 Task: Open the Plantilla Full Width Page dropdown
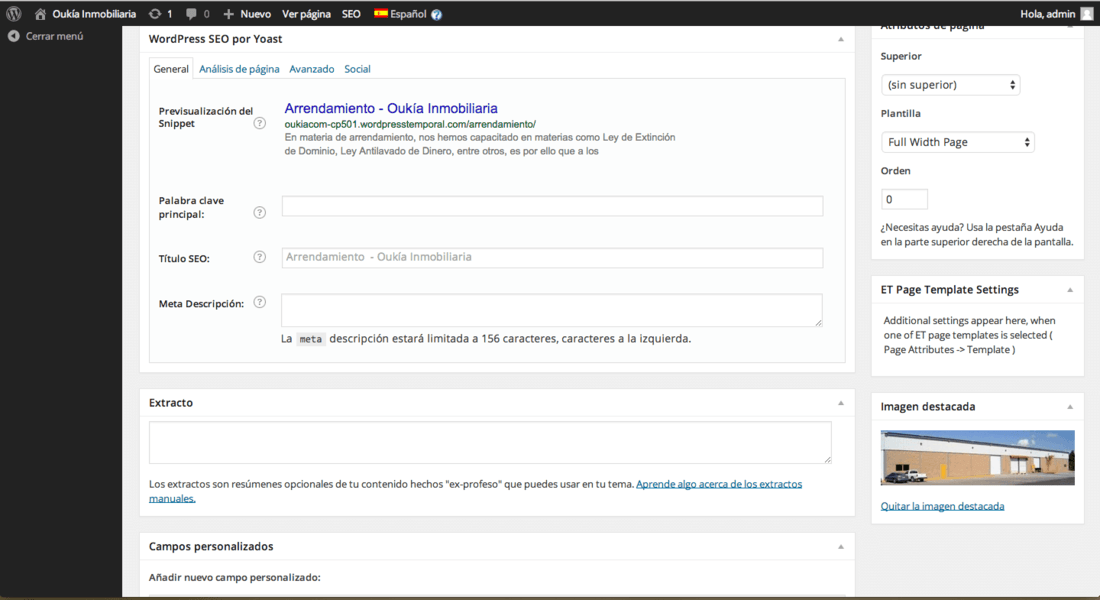click(x=958, y=142)
